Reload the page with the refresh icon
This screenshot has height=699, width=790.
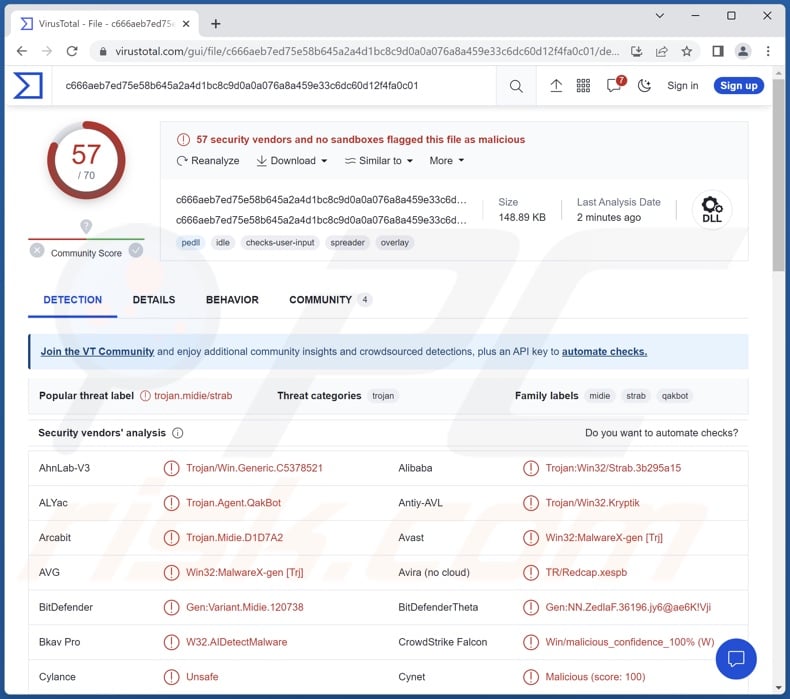tap(72, 51)
